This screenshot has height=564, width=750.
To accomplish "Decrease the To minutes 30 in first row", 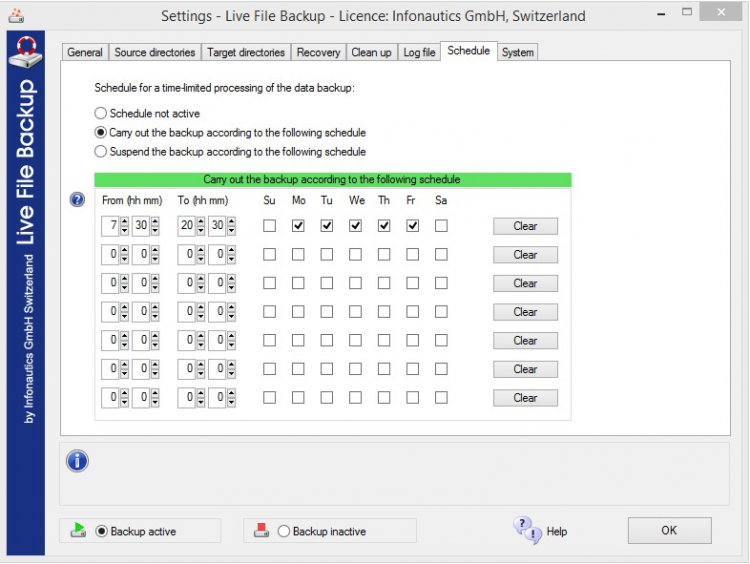I will (232, 230).
